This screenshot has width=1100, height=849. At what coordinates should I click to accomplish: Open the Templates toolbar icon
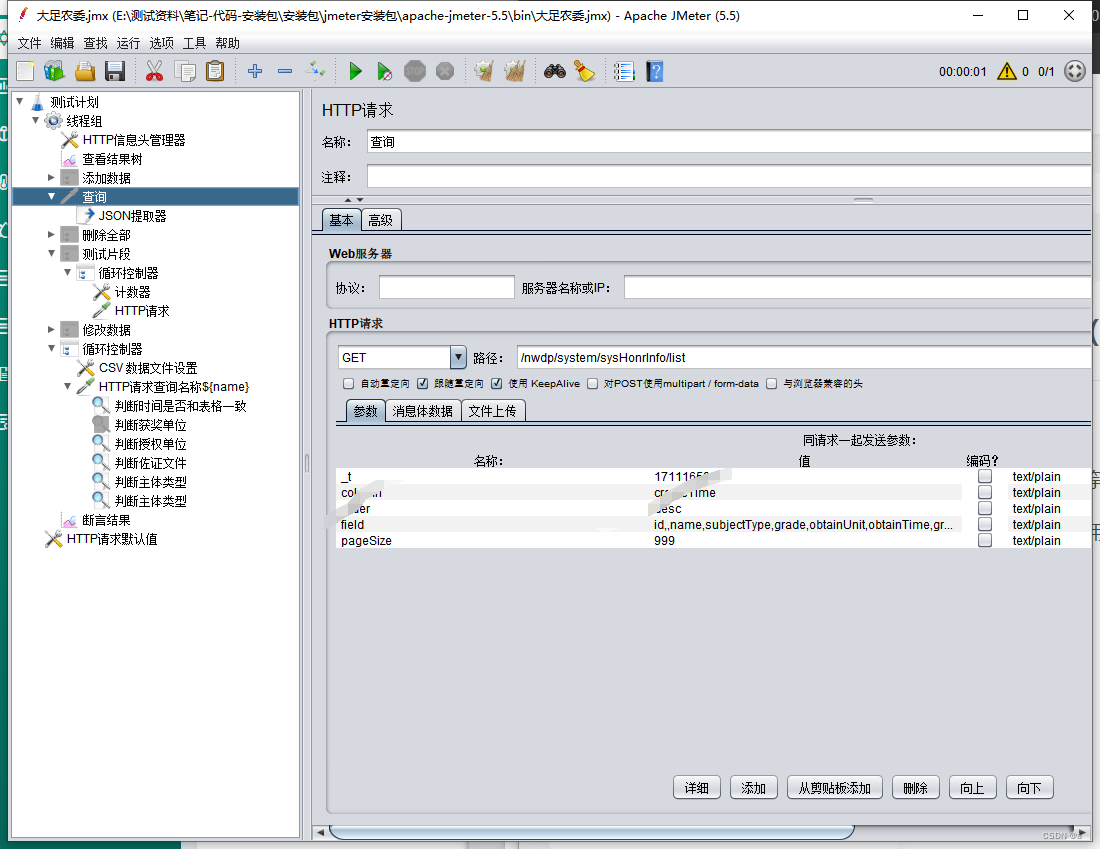pos(54,71)
